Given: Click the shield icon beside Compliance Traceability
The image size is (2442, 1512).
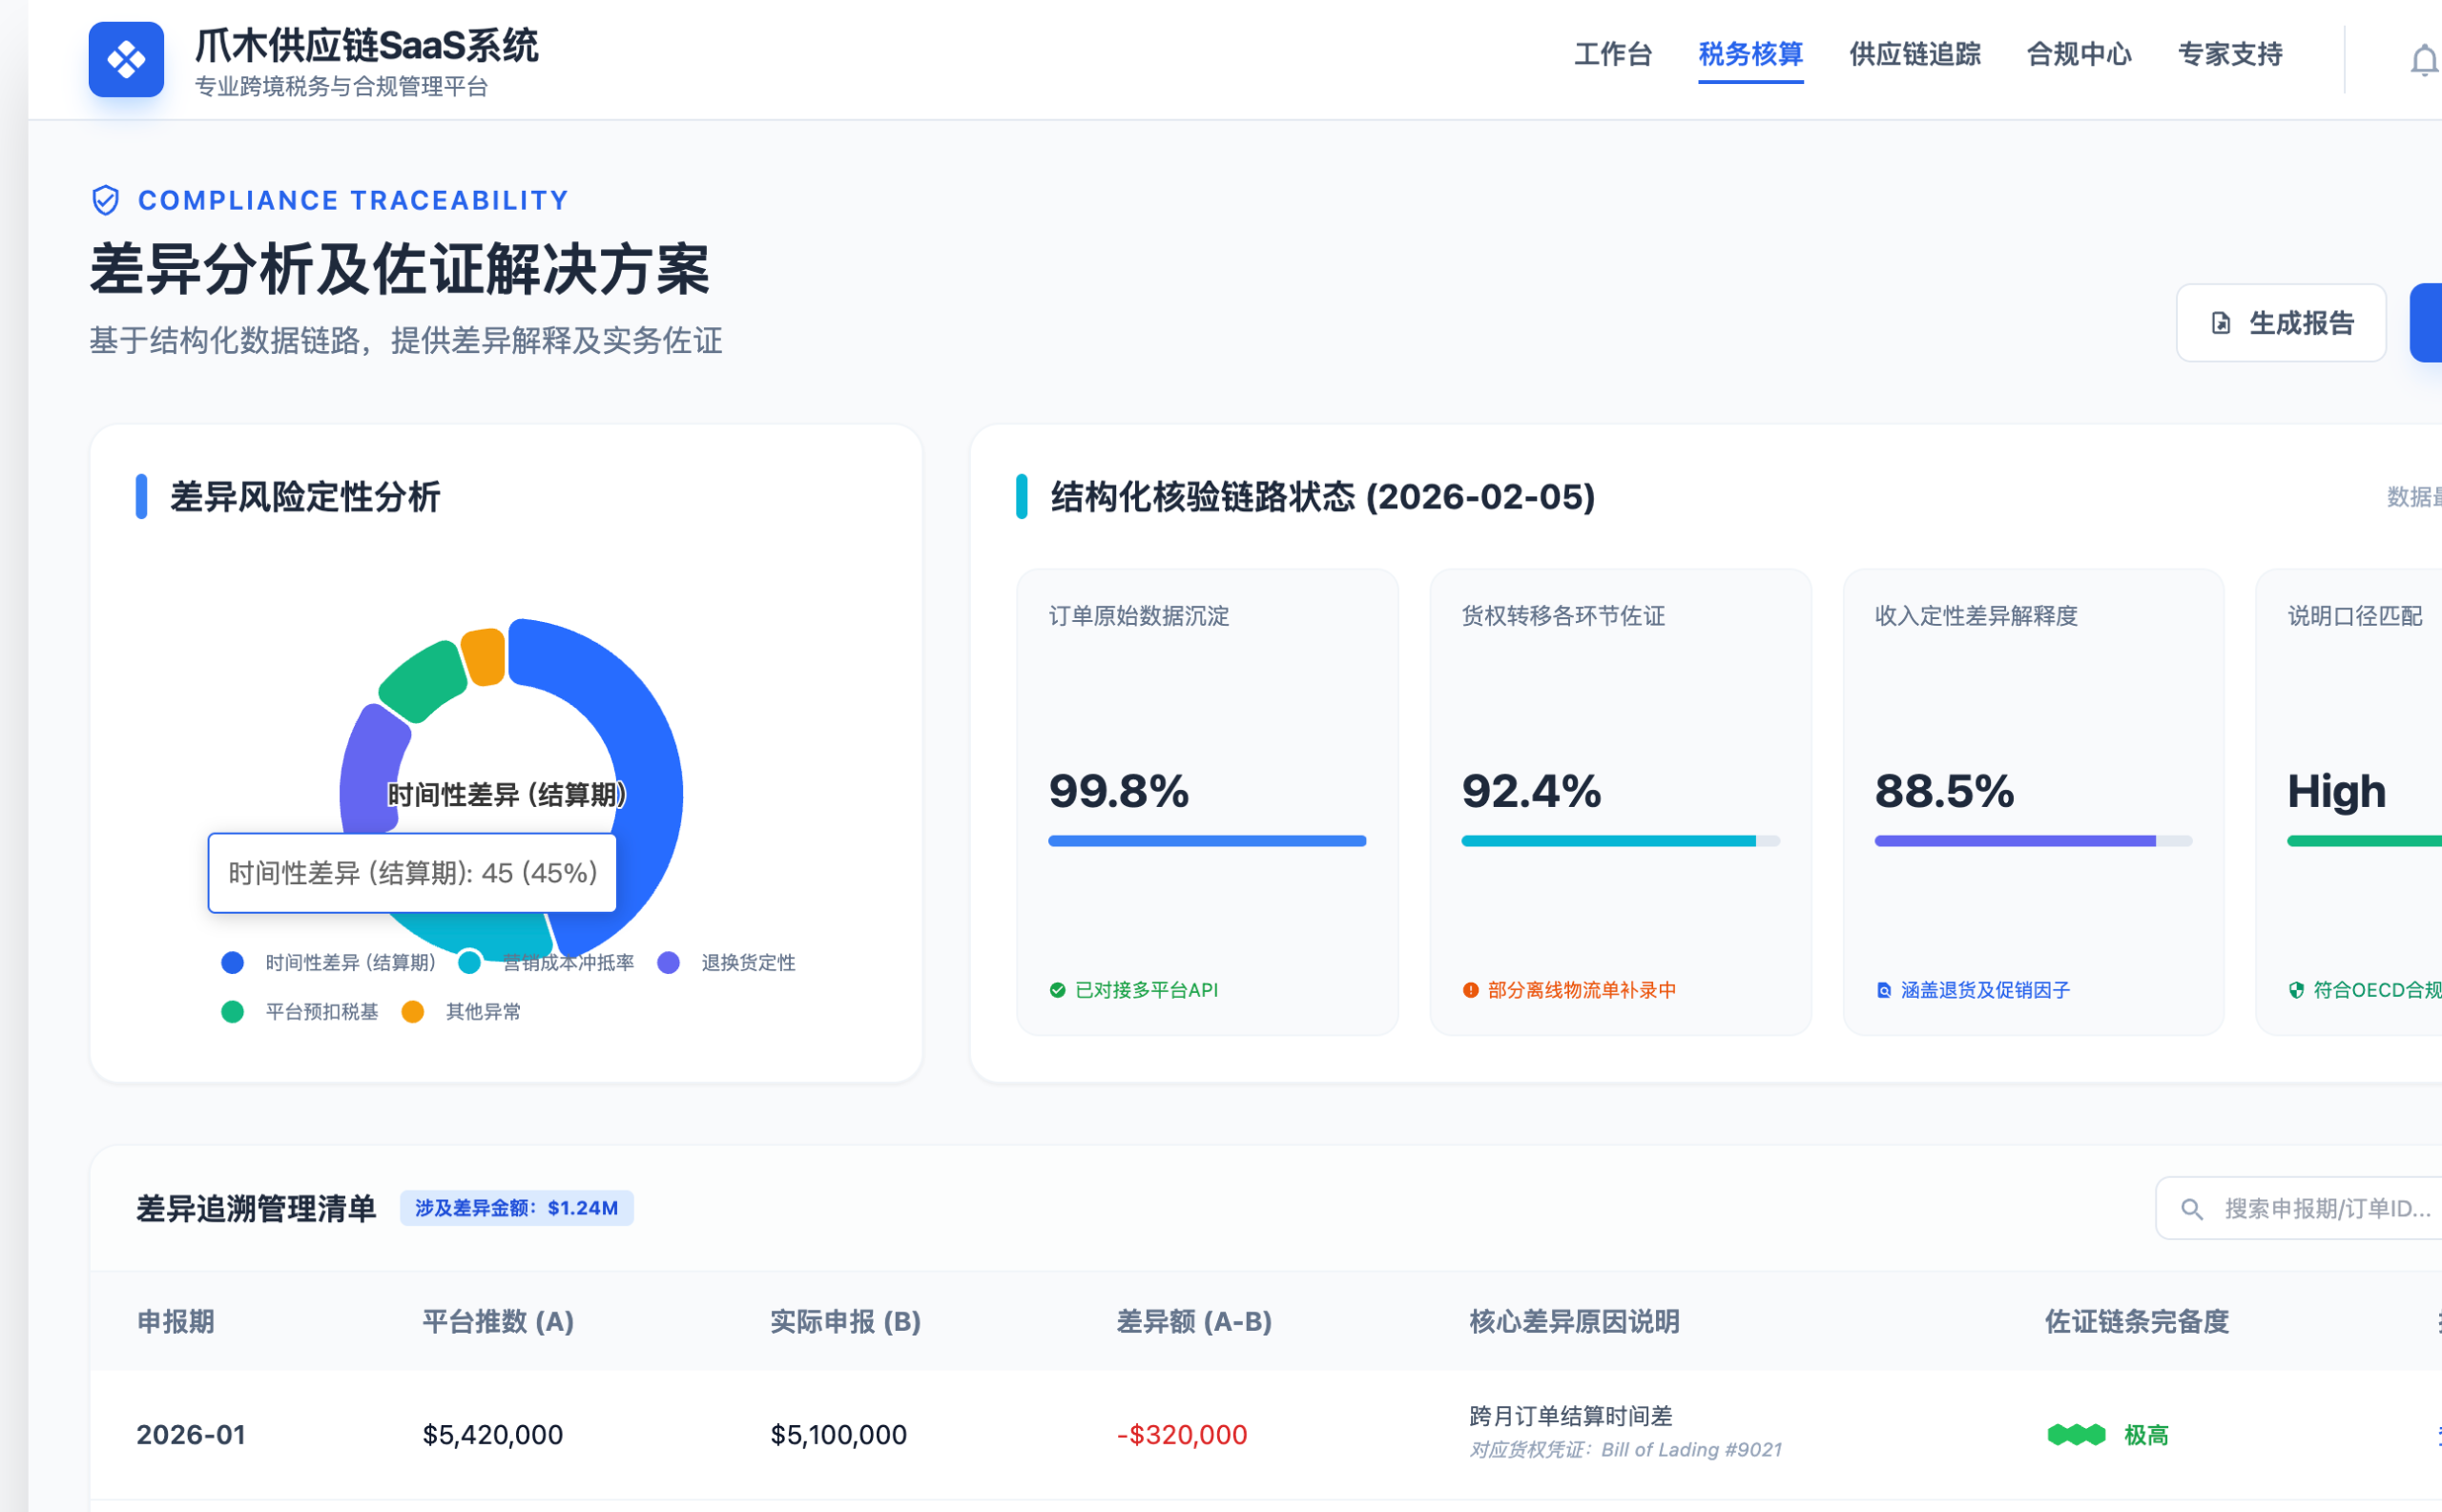Looking at the screenshot, I should 105,201.
